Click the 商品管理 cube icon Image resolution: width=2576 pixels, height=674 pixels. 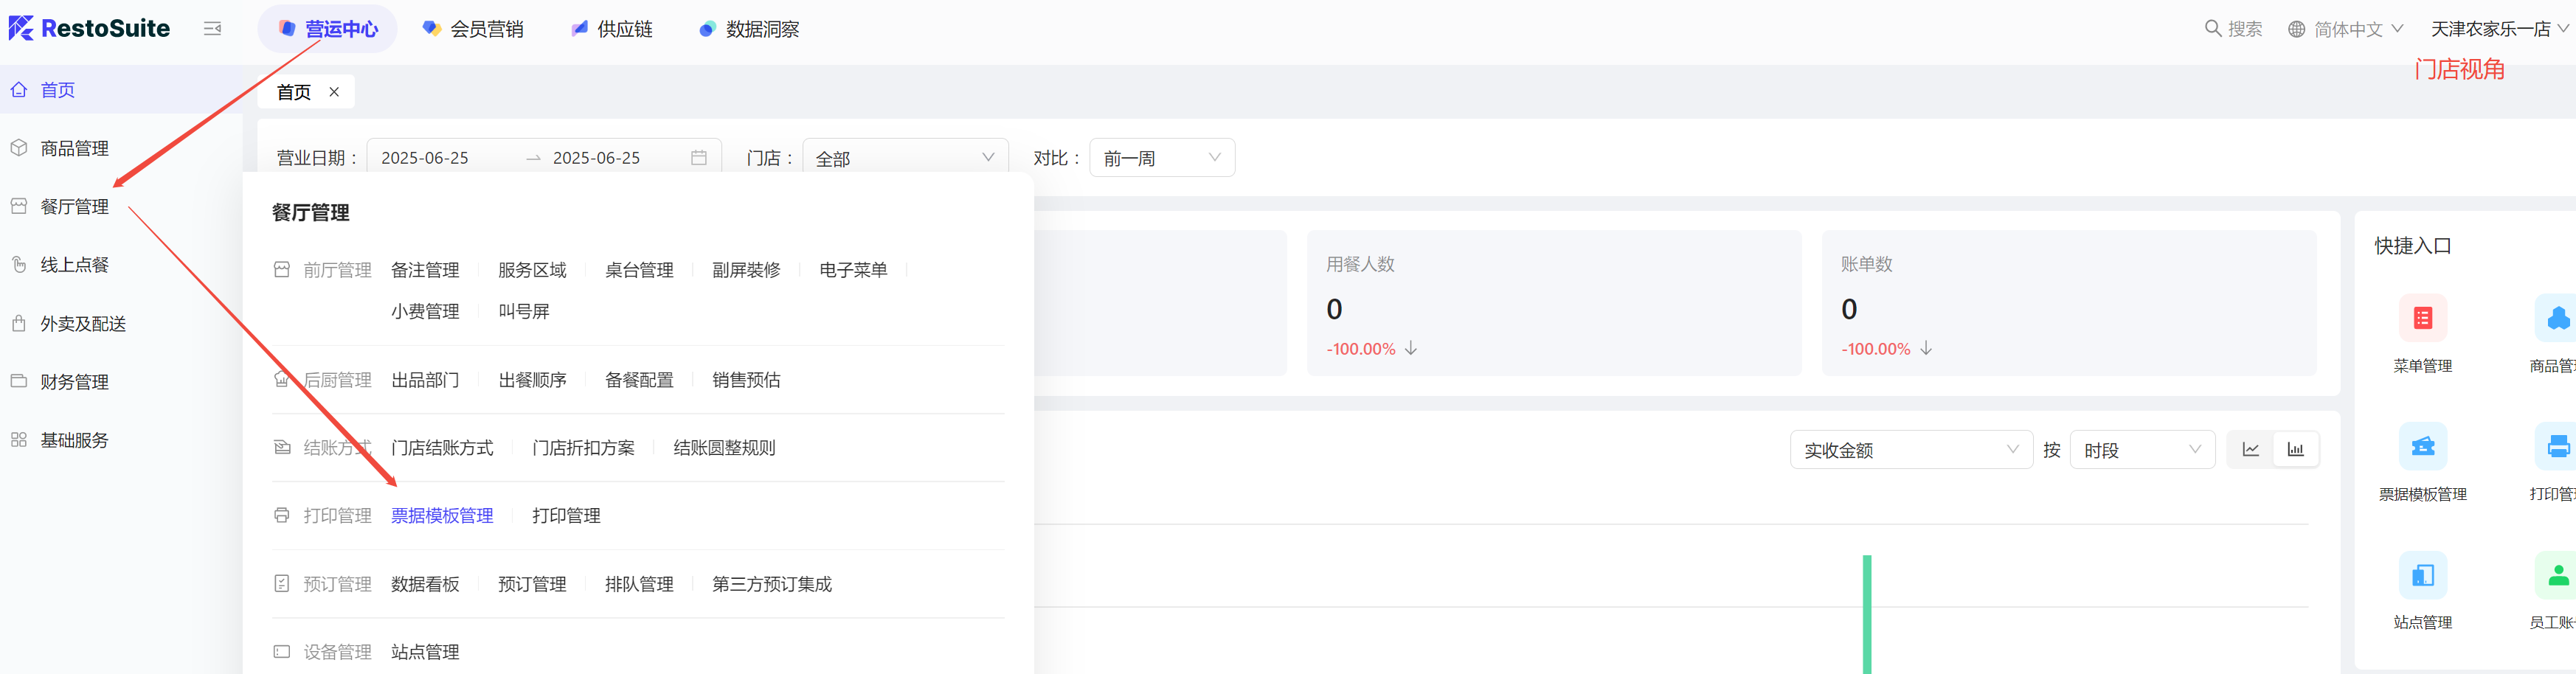pyautogui.click(x=19, y=148)
